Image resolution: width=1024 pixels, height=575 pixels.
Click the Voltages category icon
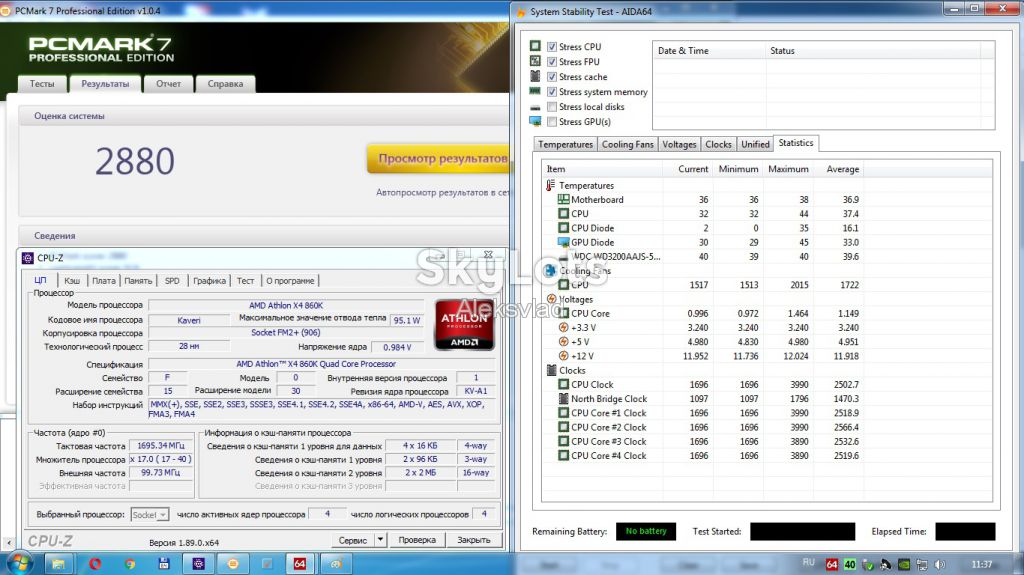[x=551, y=299]
